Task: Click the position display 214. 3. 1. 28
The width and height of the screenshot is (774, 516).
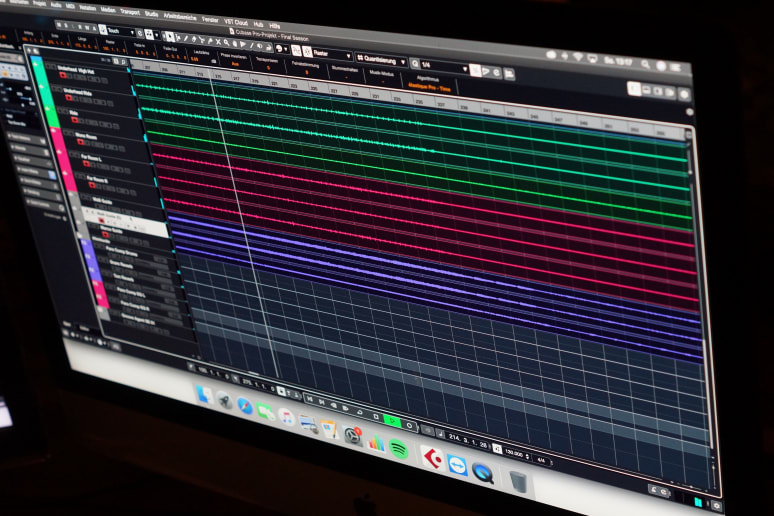Action: (x=467, y=440)
